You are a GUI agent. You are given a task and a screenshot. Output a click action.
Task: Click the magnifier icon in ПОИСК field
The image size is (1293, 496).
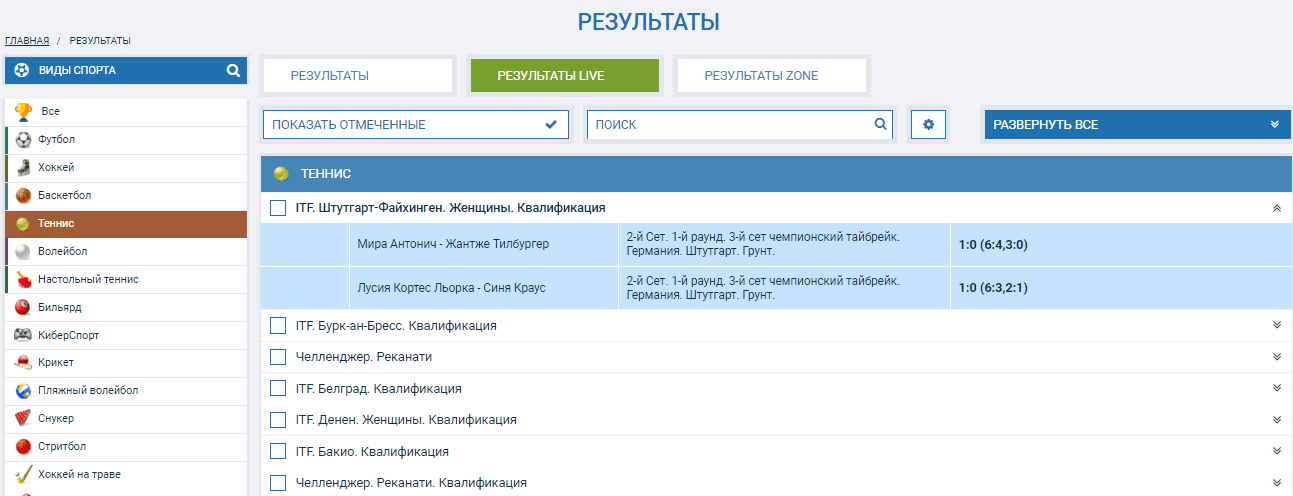click(x=880, y=124)
